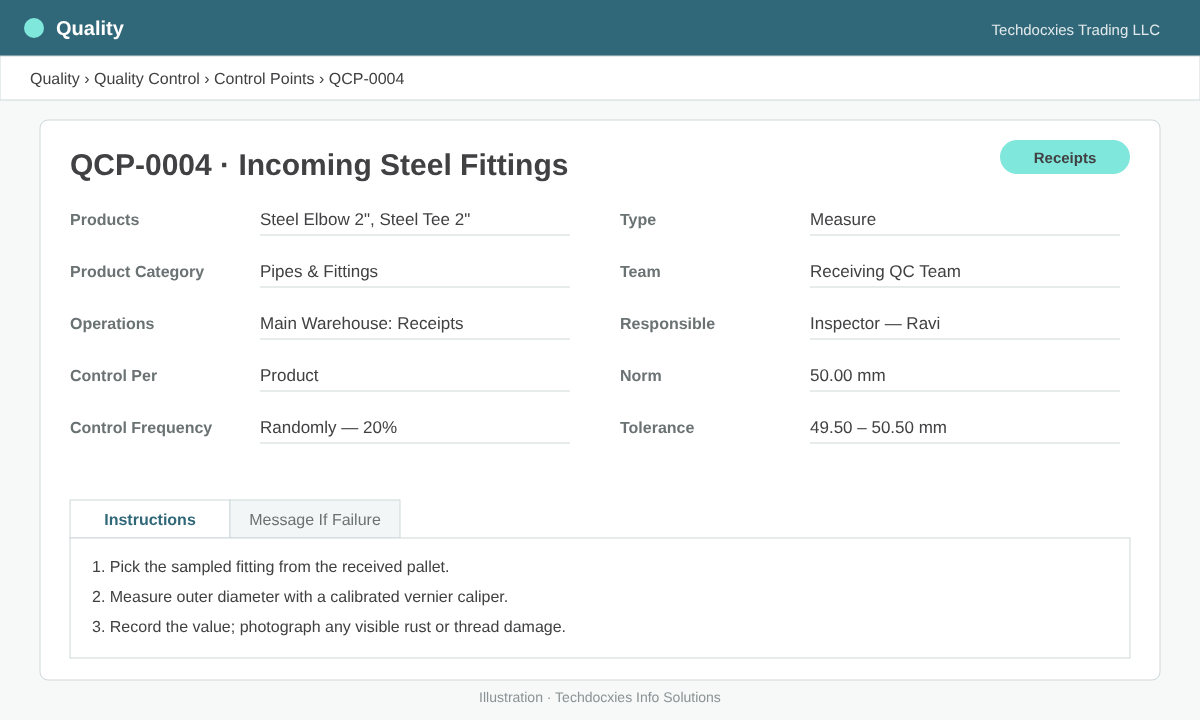Image resolution: width=1200 pixels, height=720 pixels.
Task: Click the title QCP-0004 · Incoming Steel Fittings
Action: [319, 165]
